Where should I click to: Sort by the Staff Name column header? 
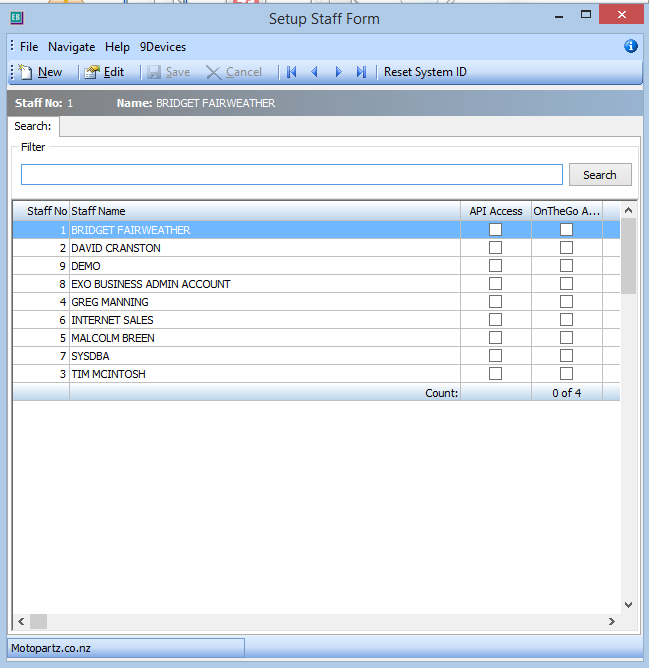tap(265, 211)
